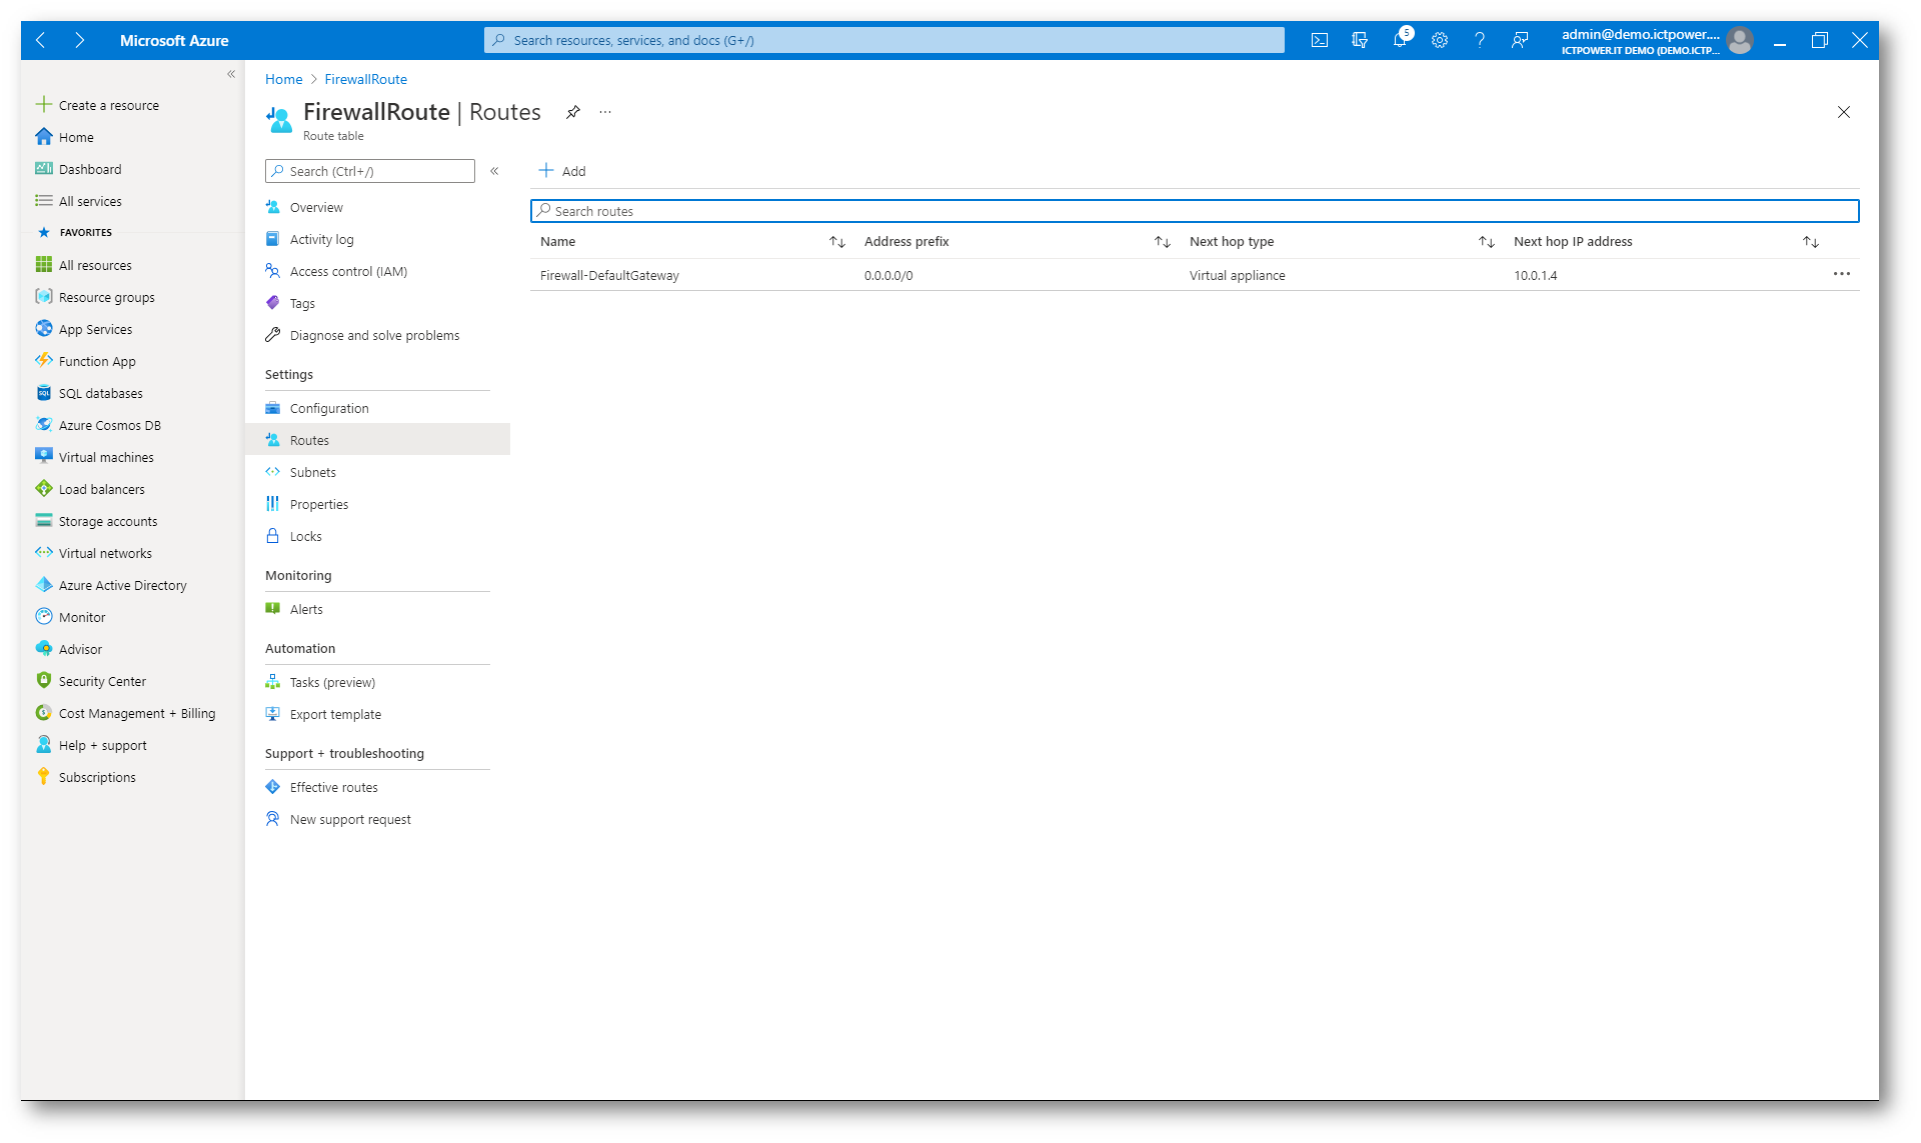Open Tasks (preview) under Automation

[x=332, y=682]
